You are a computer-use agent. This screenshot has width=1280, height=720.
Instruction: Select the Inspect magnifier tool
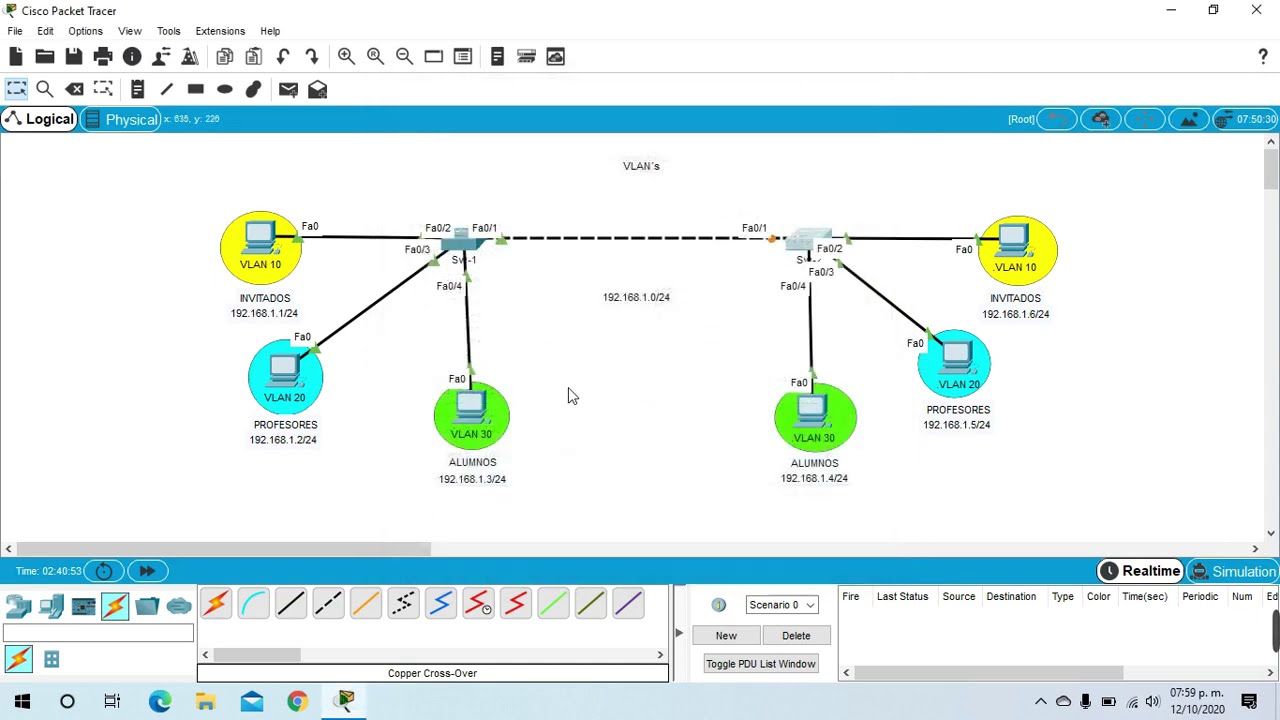[x=45, y=90]
